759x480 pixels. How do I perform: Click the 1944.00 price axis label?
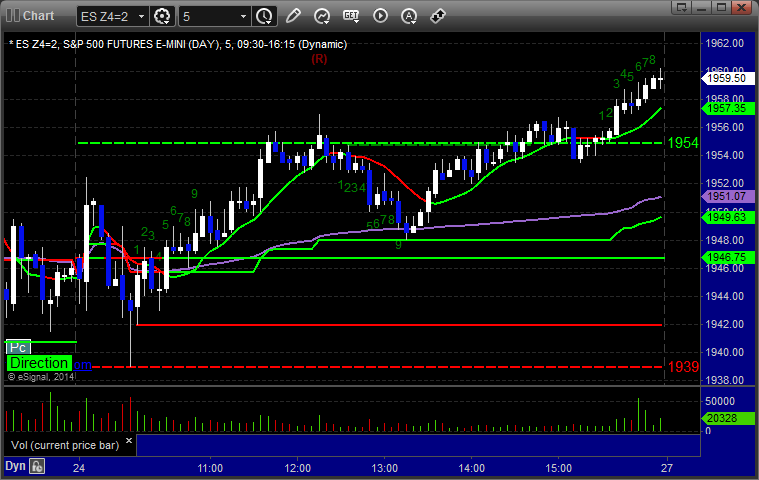[x=725, y=296]
